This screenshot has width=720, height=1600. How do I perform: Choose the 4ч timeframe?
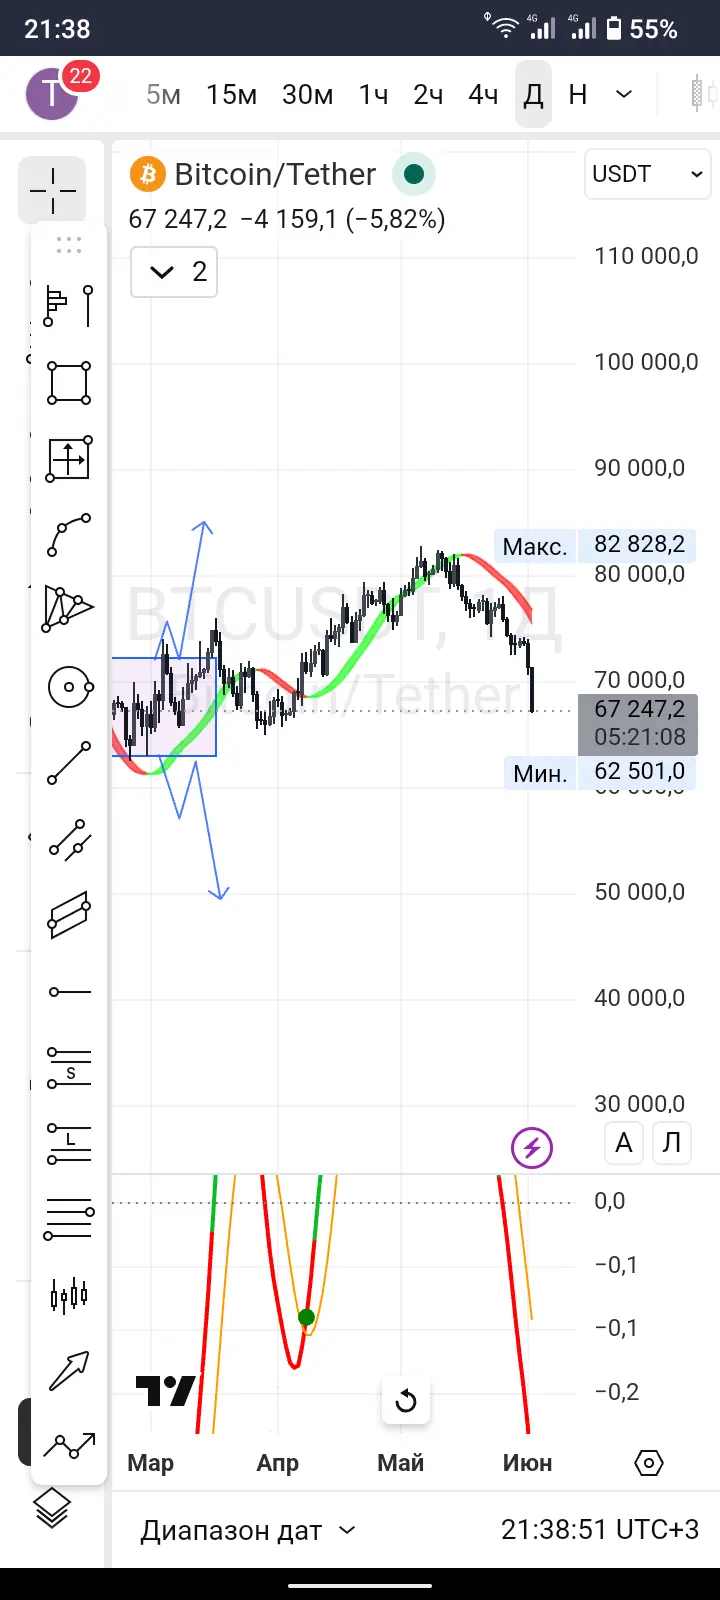(x=483, y=95)
